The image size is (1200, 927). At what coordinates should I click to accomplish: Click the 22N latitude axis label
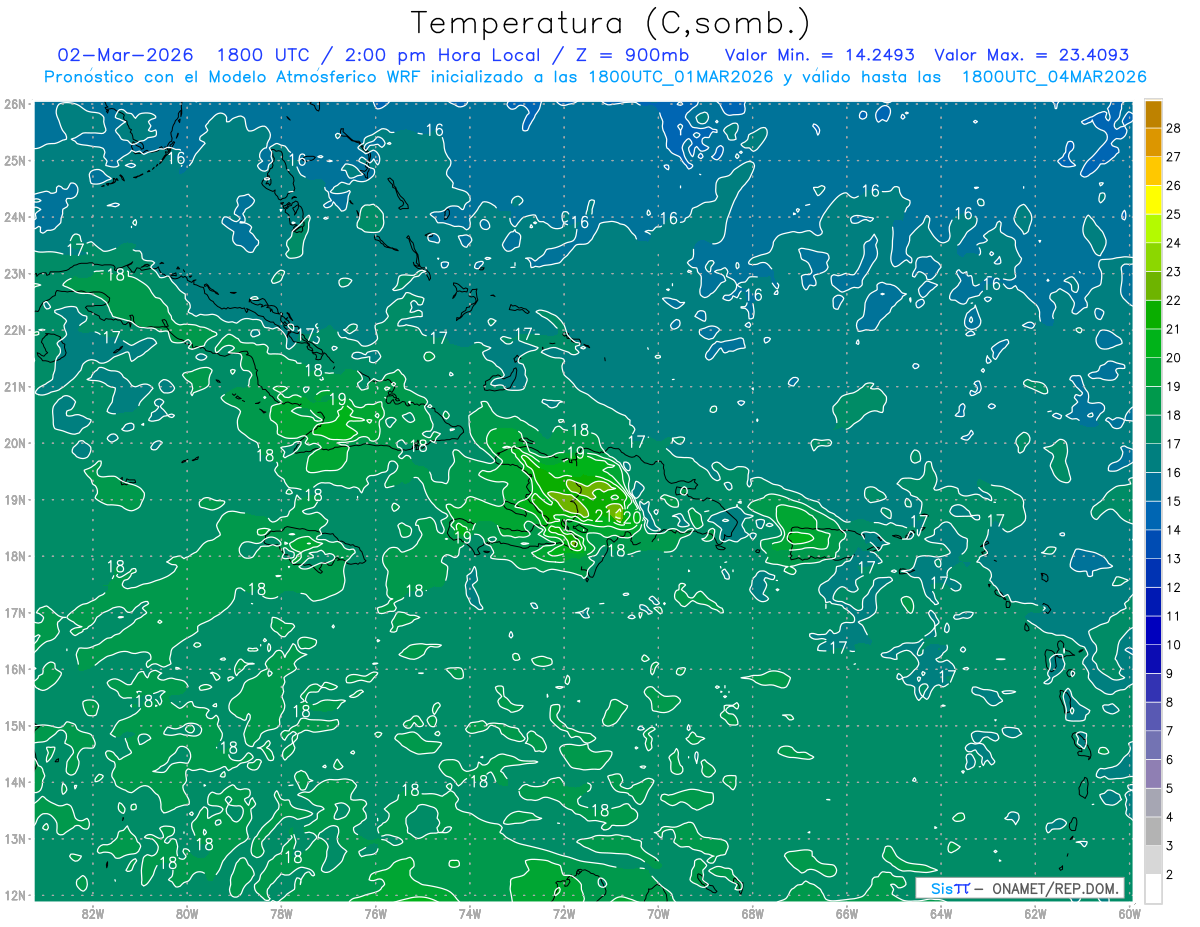click(14, 330)
